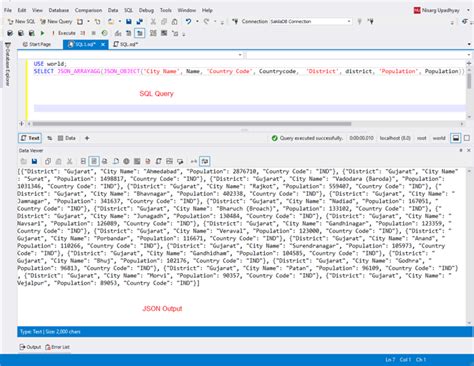Image resolution: width=474 pixels, height=366 pixels.
Task: Click the round dark circle icon in Data Viewer toolbar
Action: click(126, 161)
